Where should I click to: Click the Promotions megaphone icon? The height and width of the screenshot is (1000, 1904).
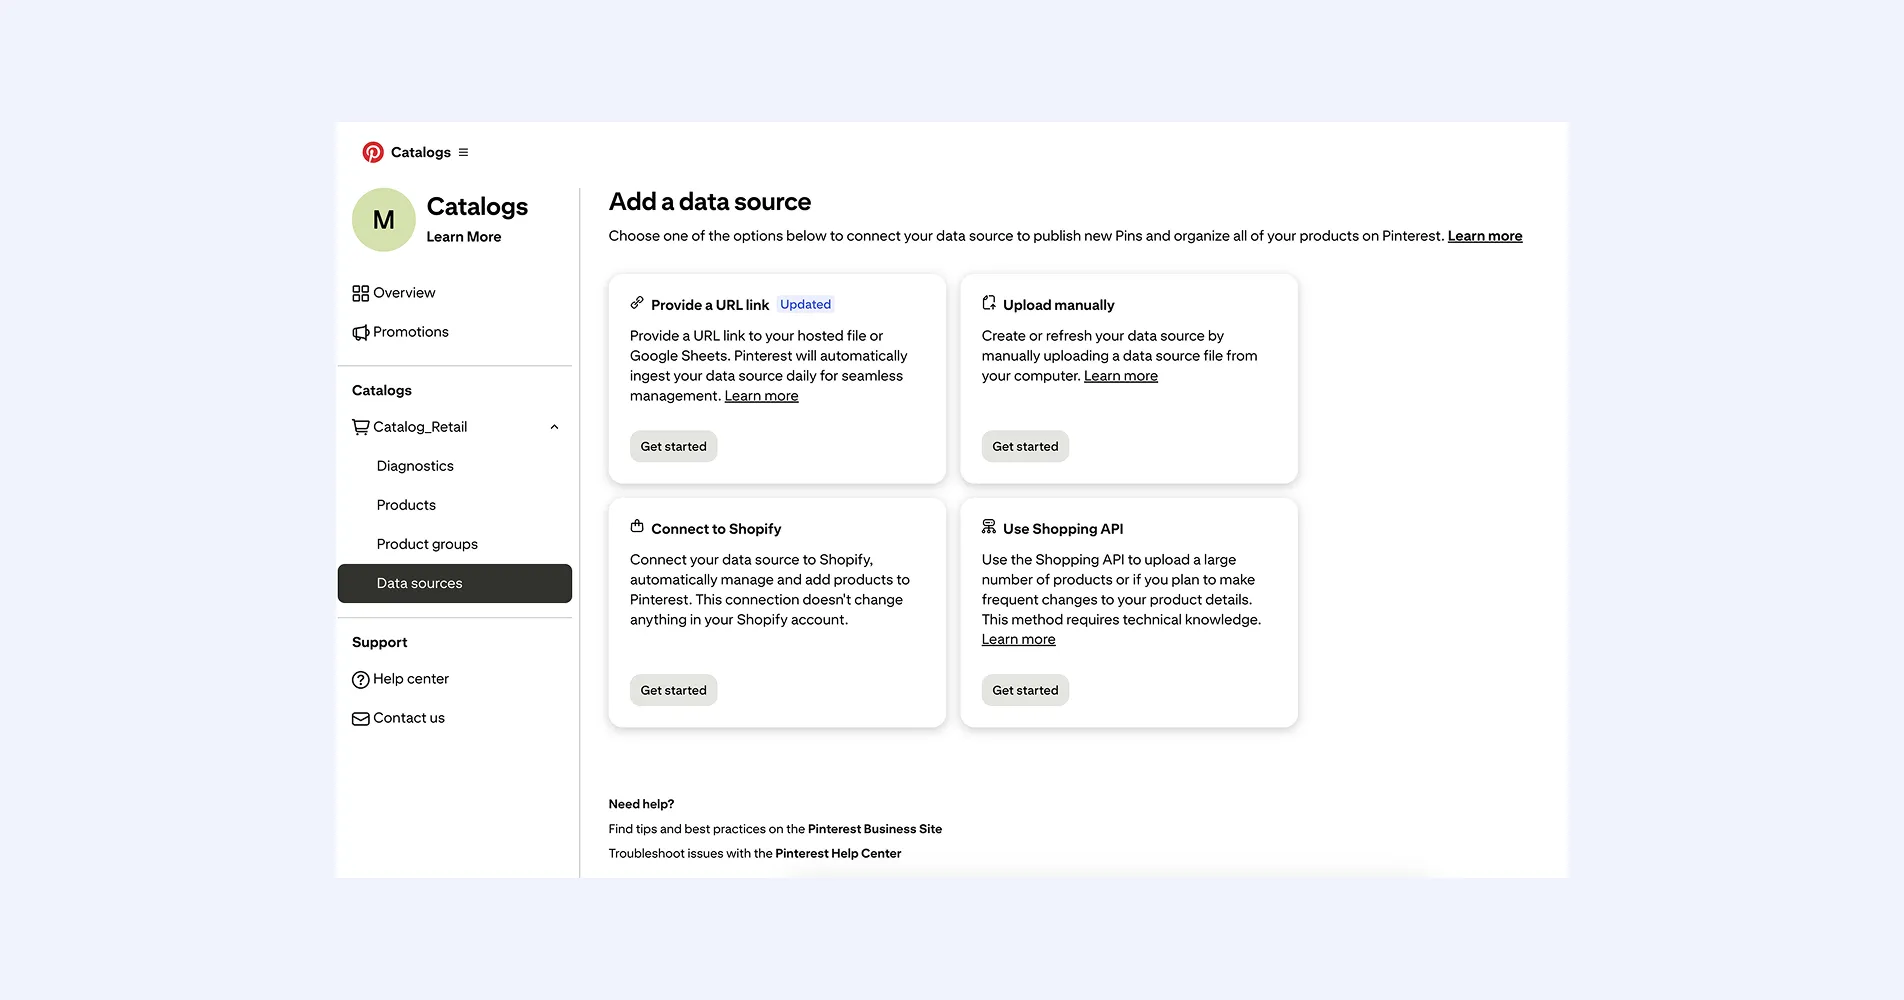point(361,332)
